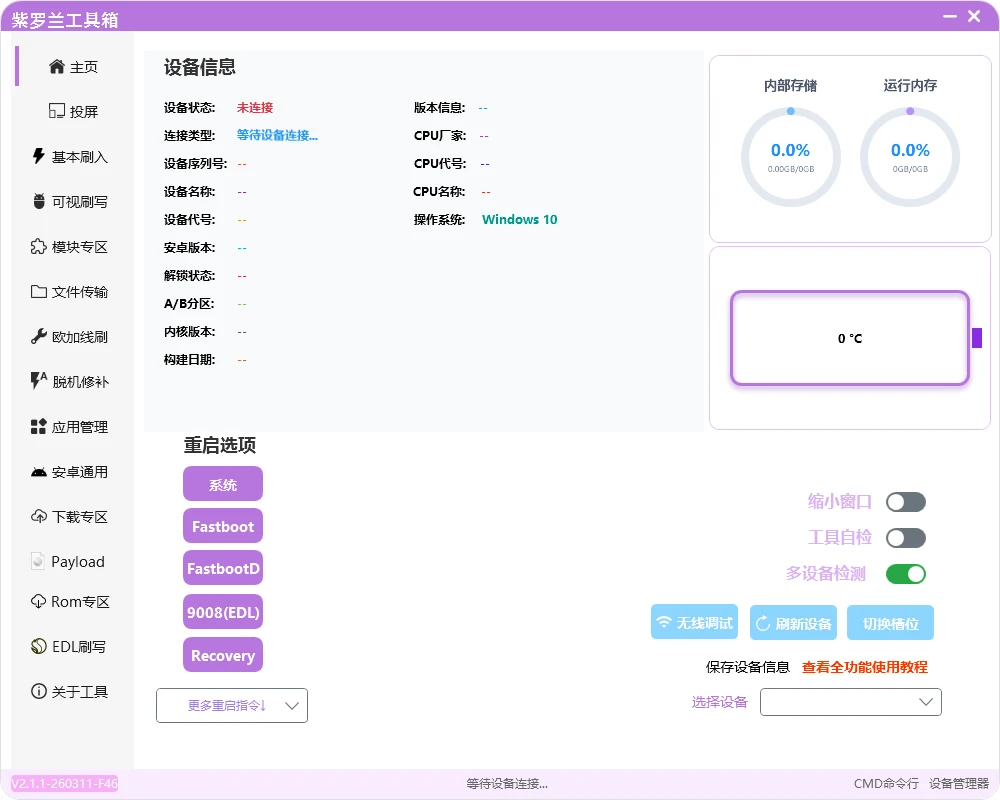Click the blue battery level indicator bar
This screenshot has height=800, width=1000.
tap(975, 338)
